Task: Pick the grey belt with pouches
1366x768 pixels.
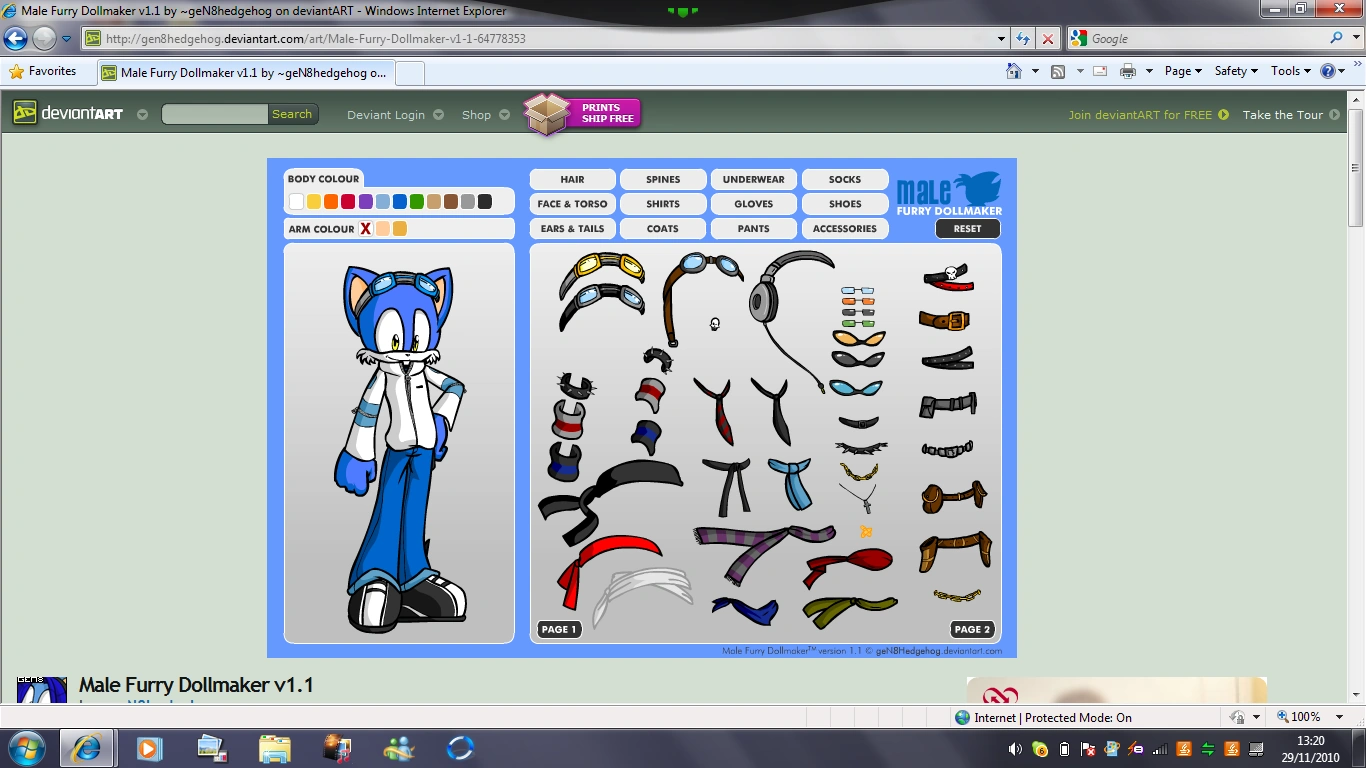Action: (x=948, y=405)
